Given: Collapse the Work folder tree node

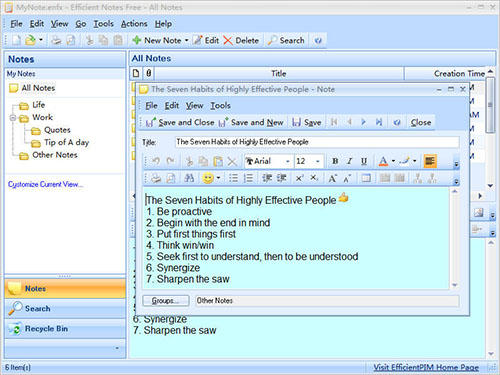Looking at the screenshot, I should tap(13, 118).
